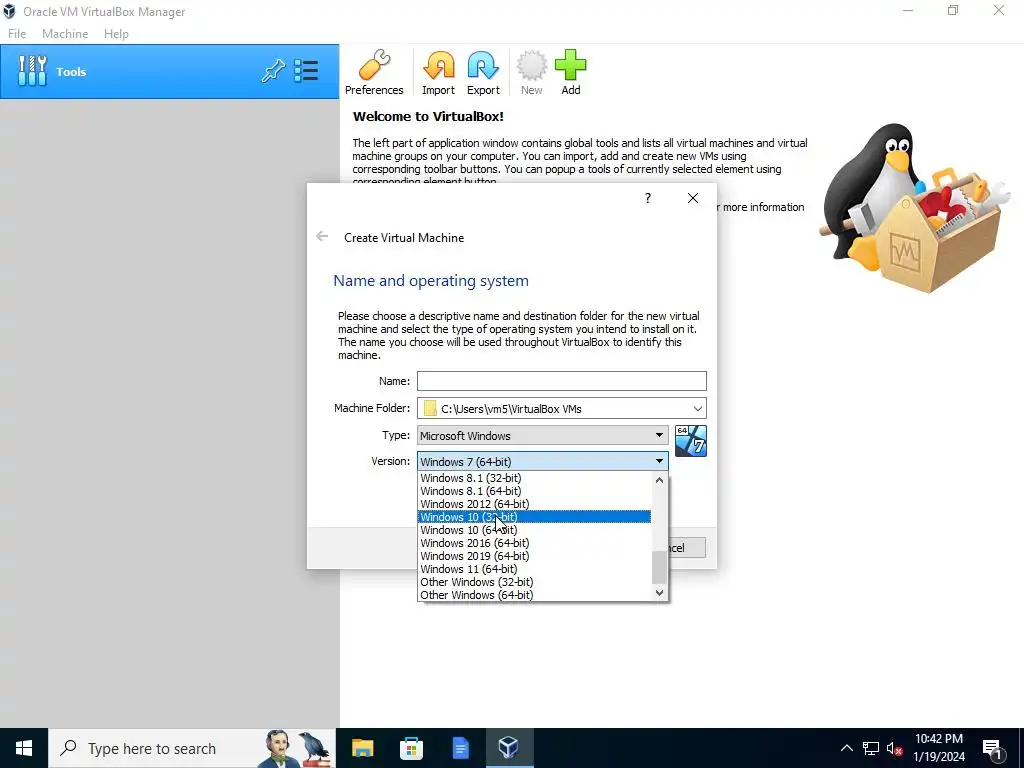Select Windows 10 (32-bit) version
Screen dimensions: 1024x768
(x=534, y=517)
